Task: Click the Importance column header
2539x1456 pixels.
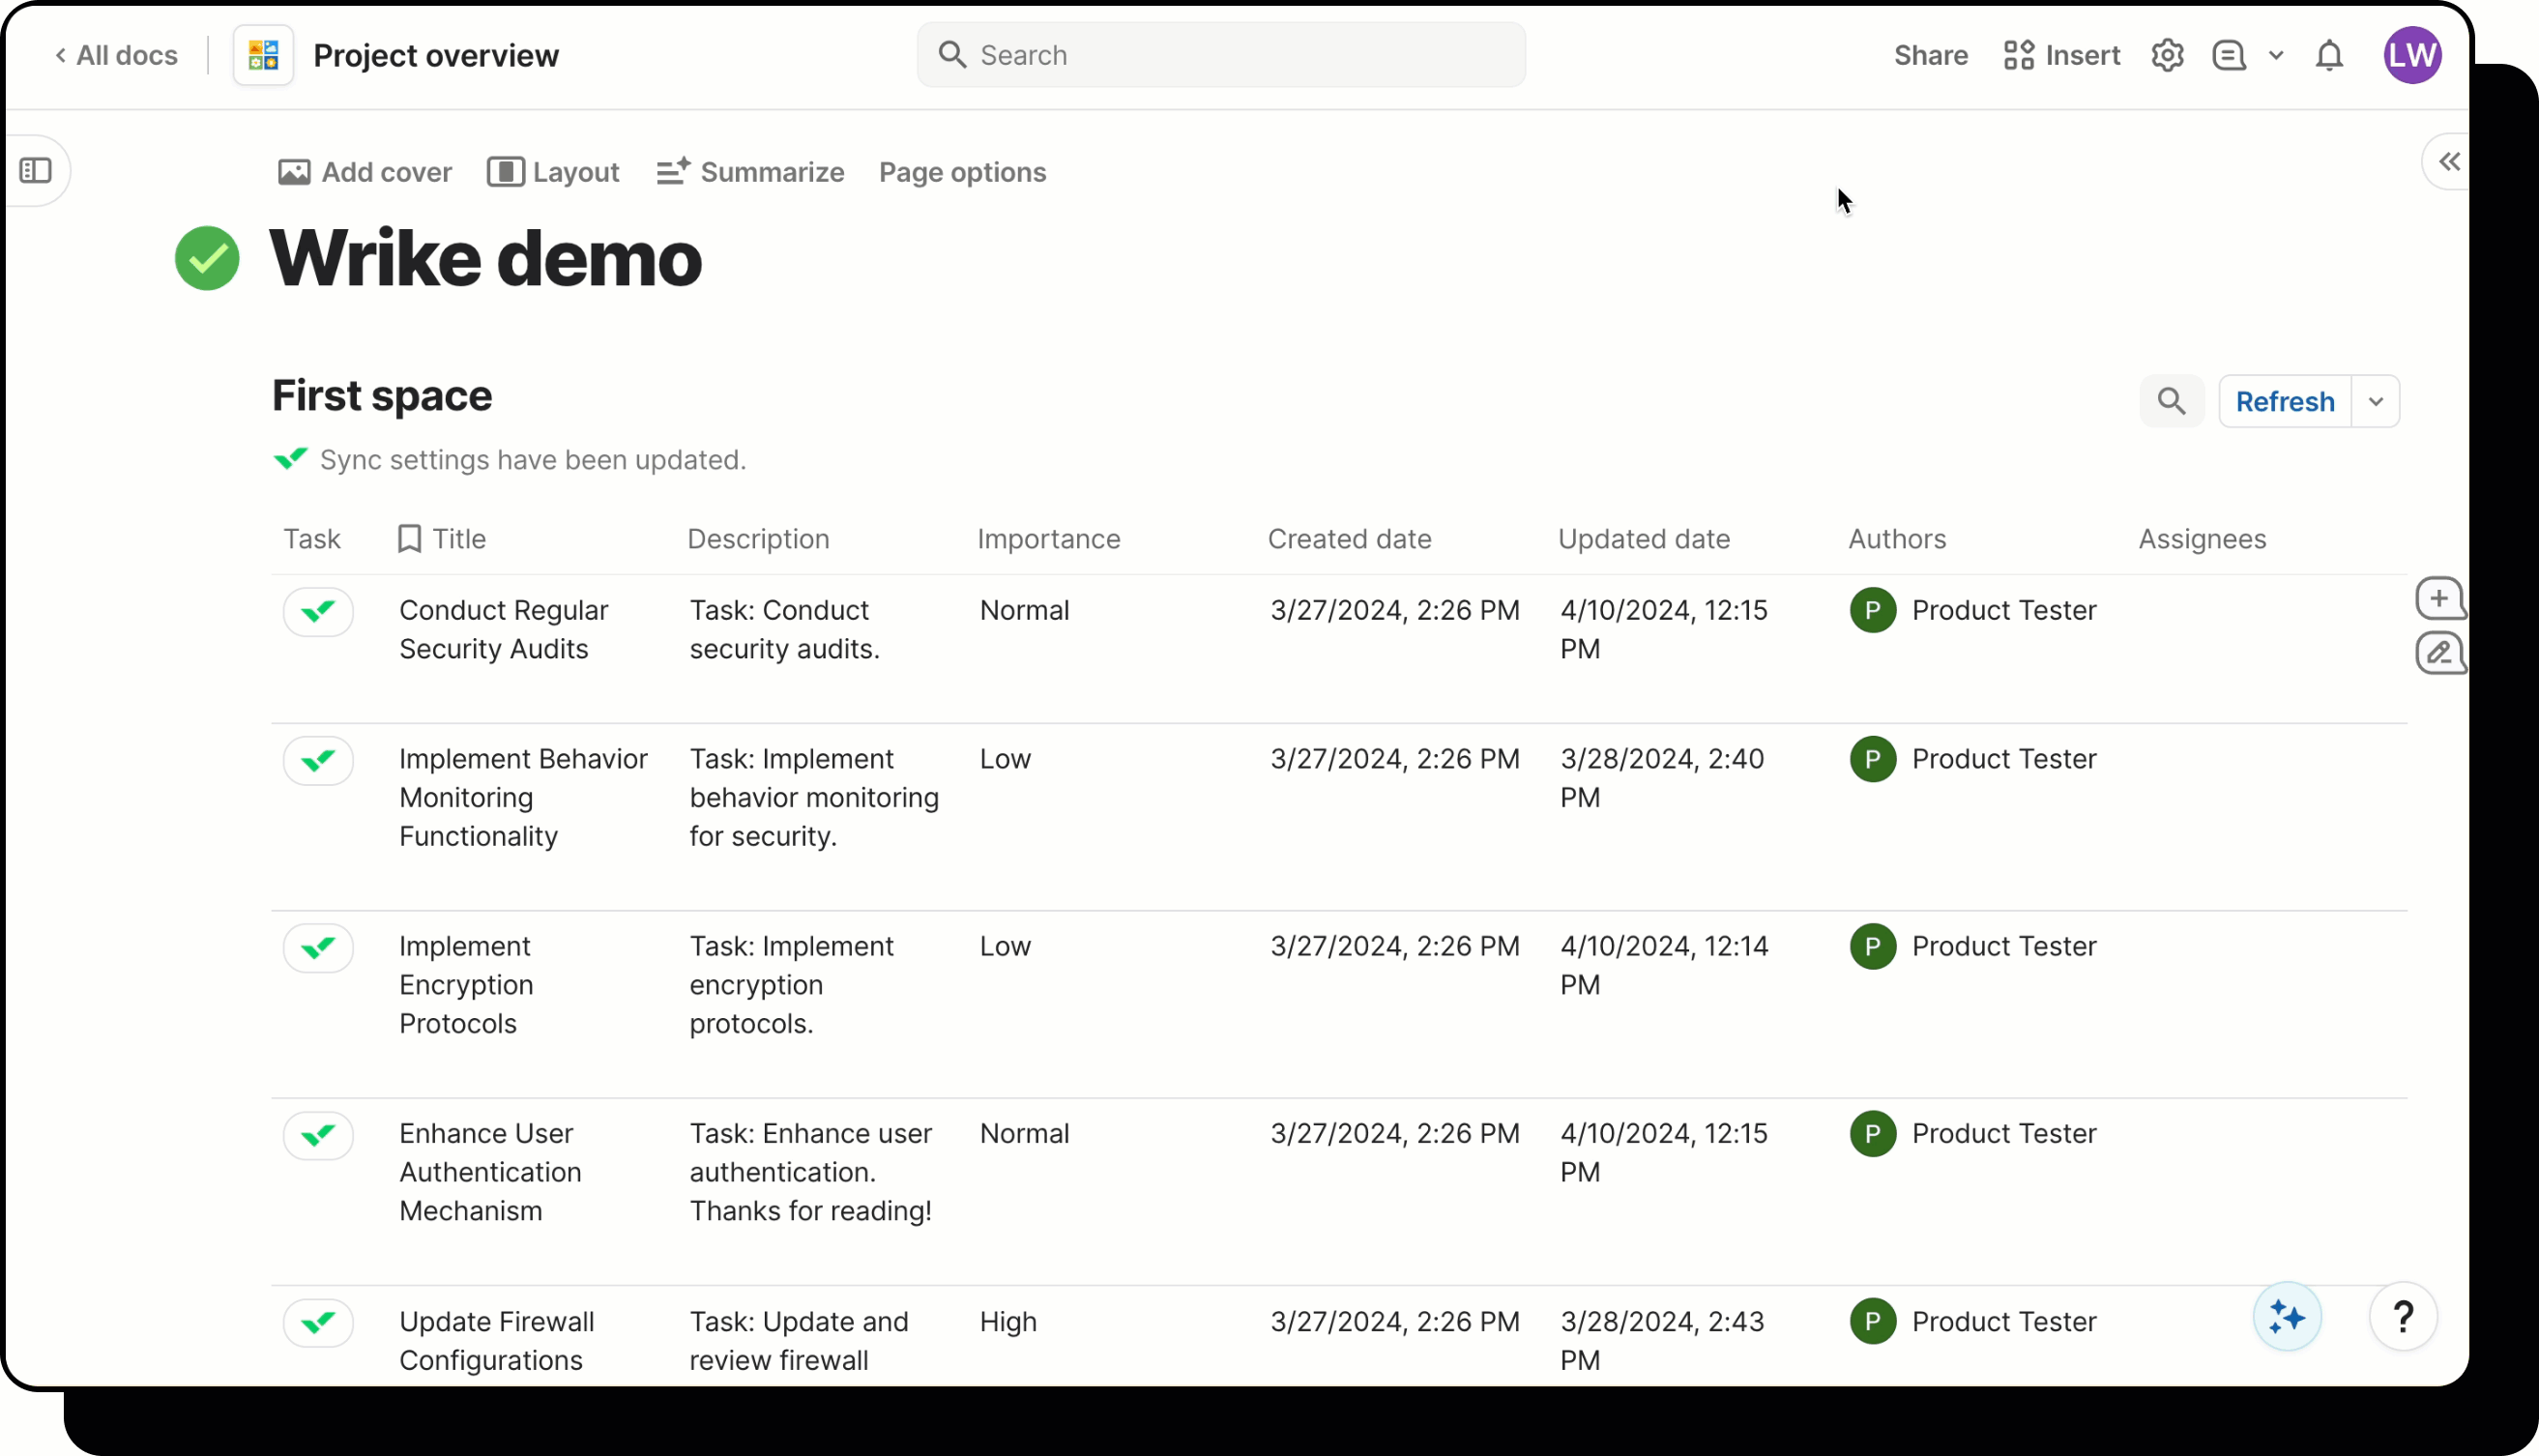Action: [x=1049, y=539]
